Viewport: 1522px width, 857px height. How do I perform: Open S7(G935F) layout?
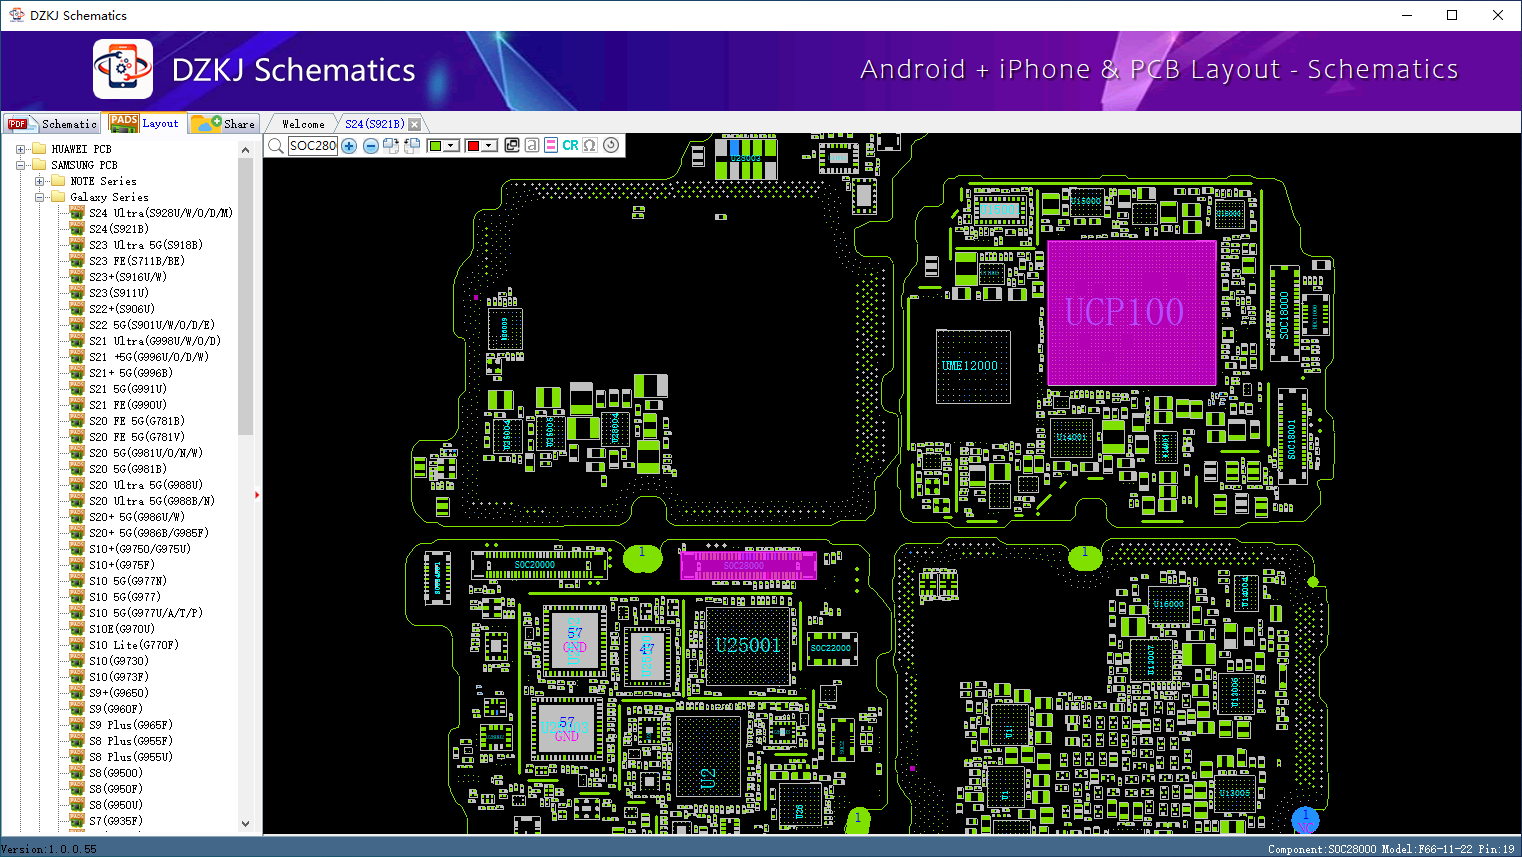click(115, 821)
